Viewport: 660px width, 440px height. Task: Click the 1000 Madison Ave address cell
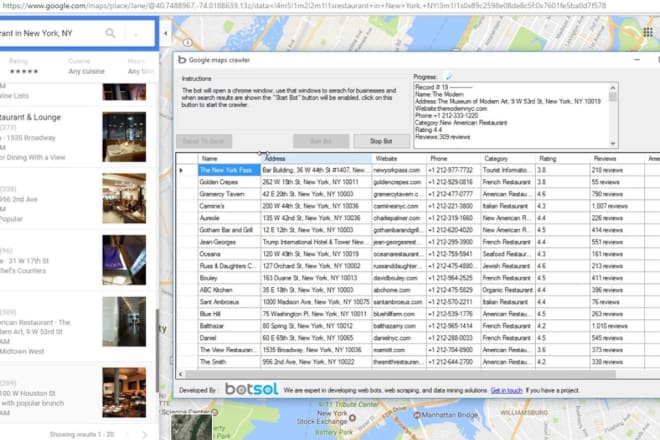tap(316, 302)
